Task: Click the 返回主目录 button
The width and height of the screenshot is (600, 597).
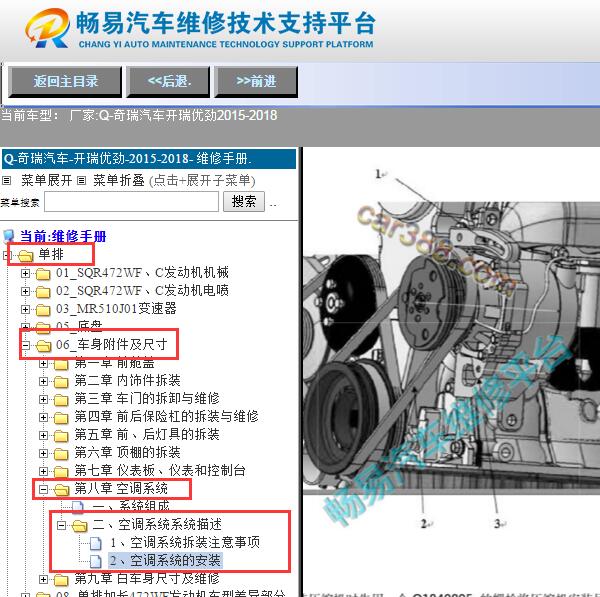Action: pos(65,82)
